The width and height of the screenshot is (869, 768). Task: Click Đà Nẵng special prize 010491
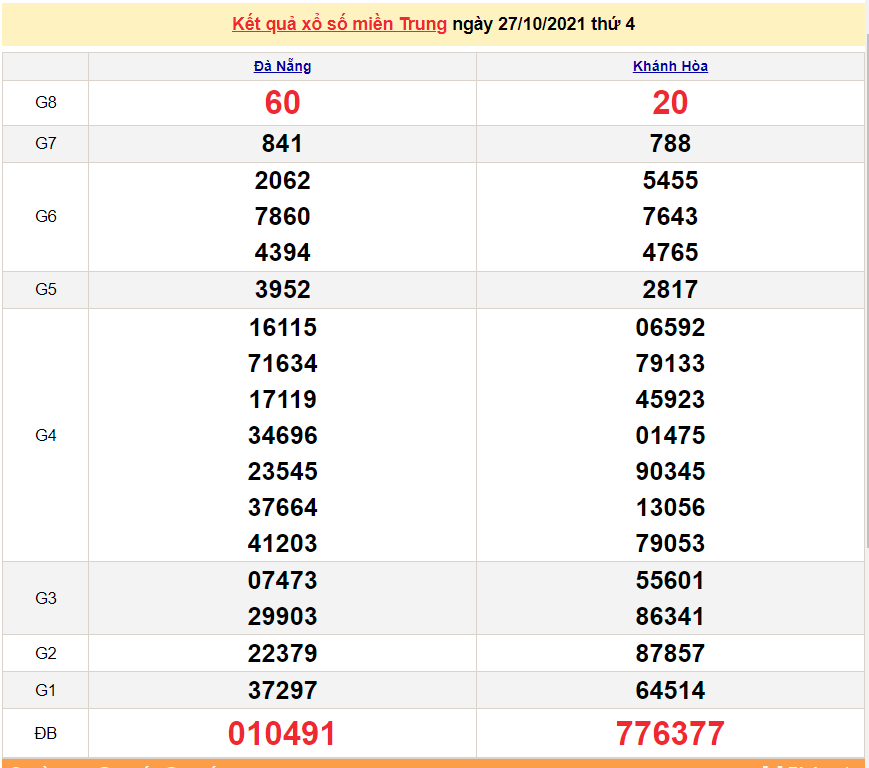(282, 734)
